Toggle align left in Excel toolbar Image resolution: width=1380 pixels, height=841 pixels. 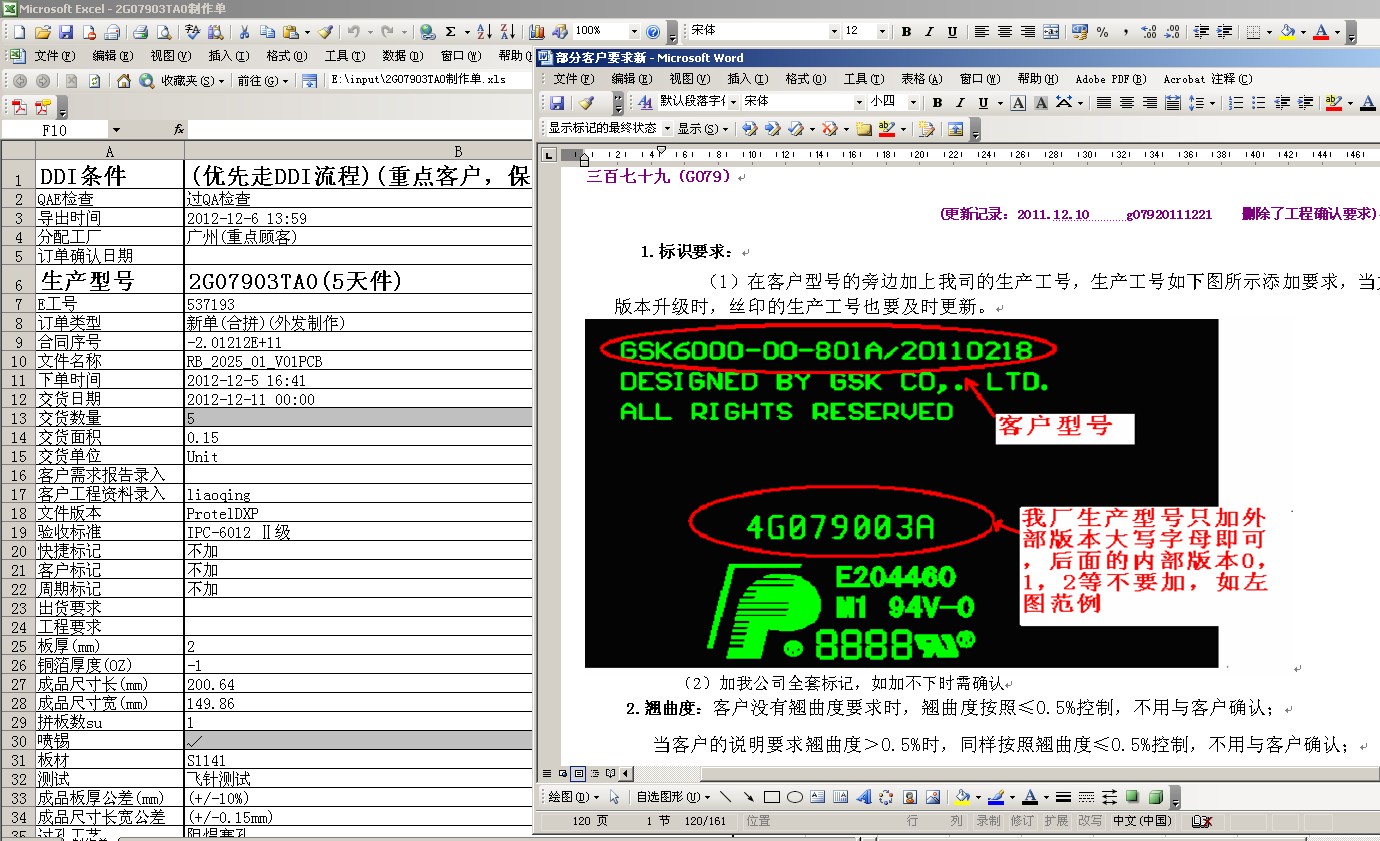coord(981,31)
